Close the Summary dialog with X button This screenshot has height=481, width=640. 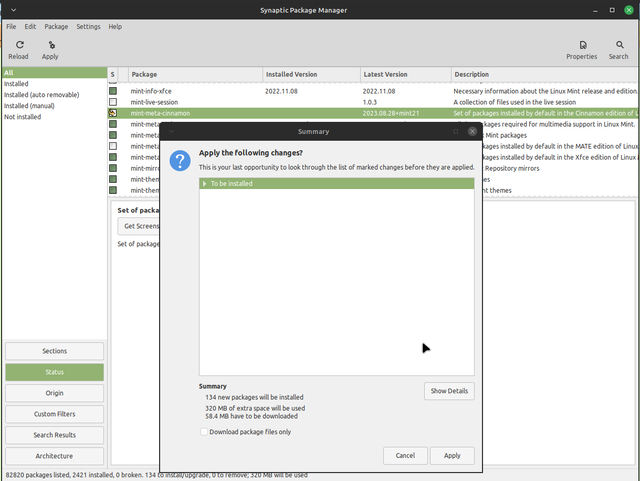(472, 131)
